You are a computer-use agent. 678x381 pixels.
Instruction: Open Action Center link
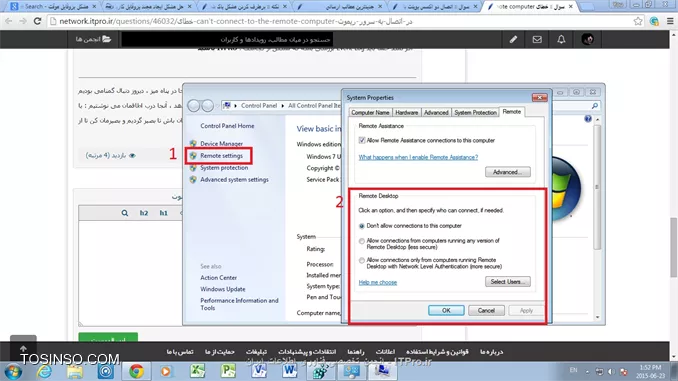coord(218,278)
